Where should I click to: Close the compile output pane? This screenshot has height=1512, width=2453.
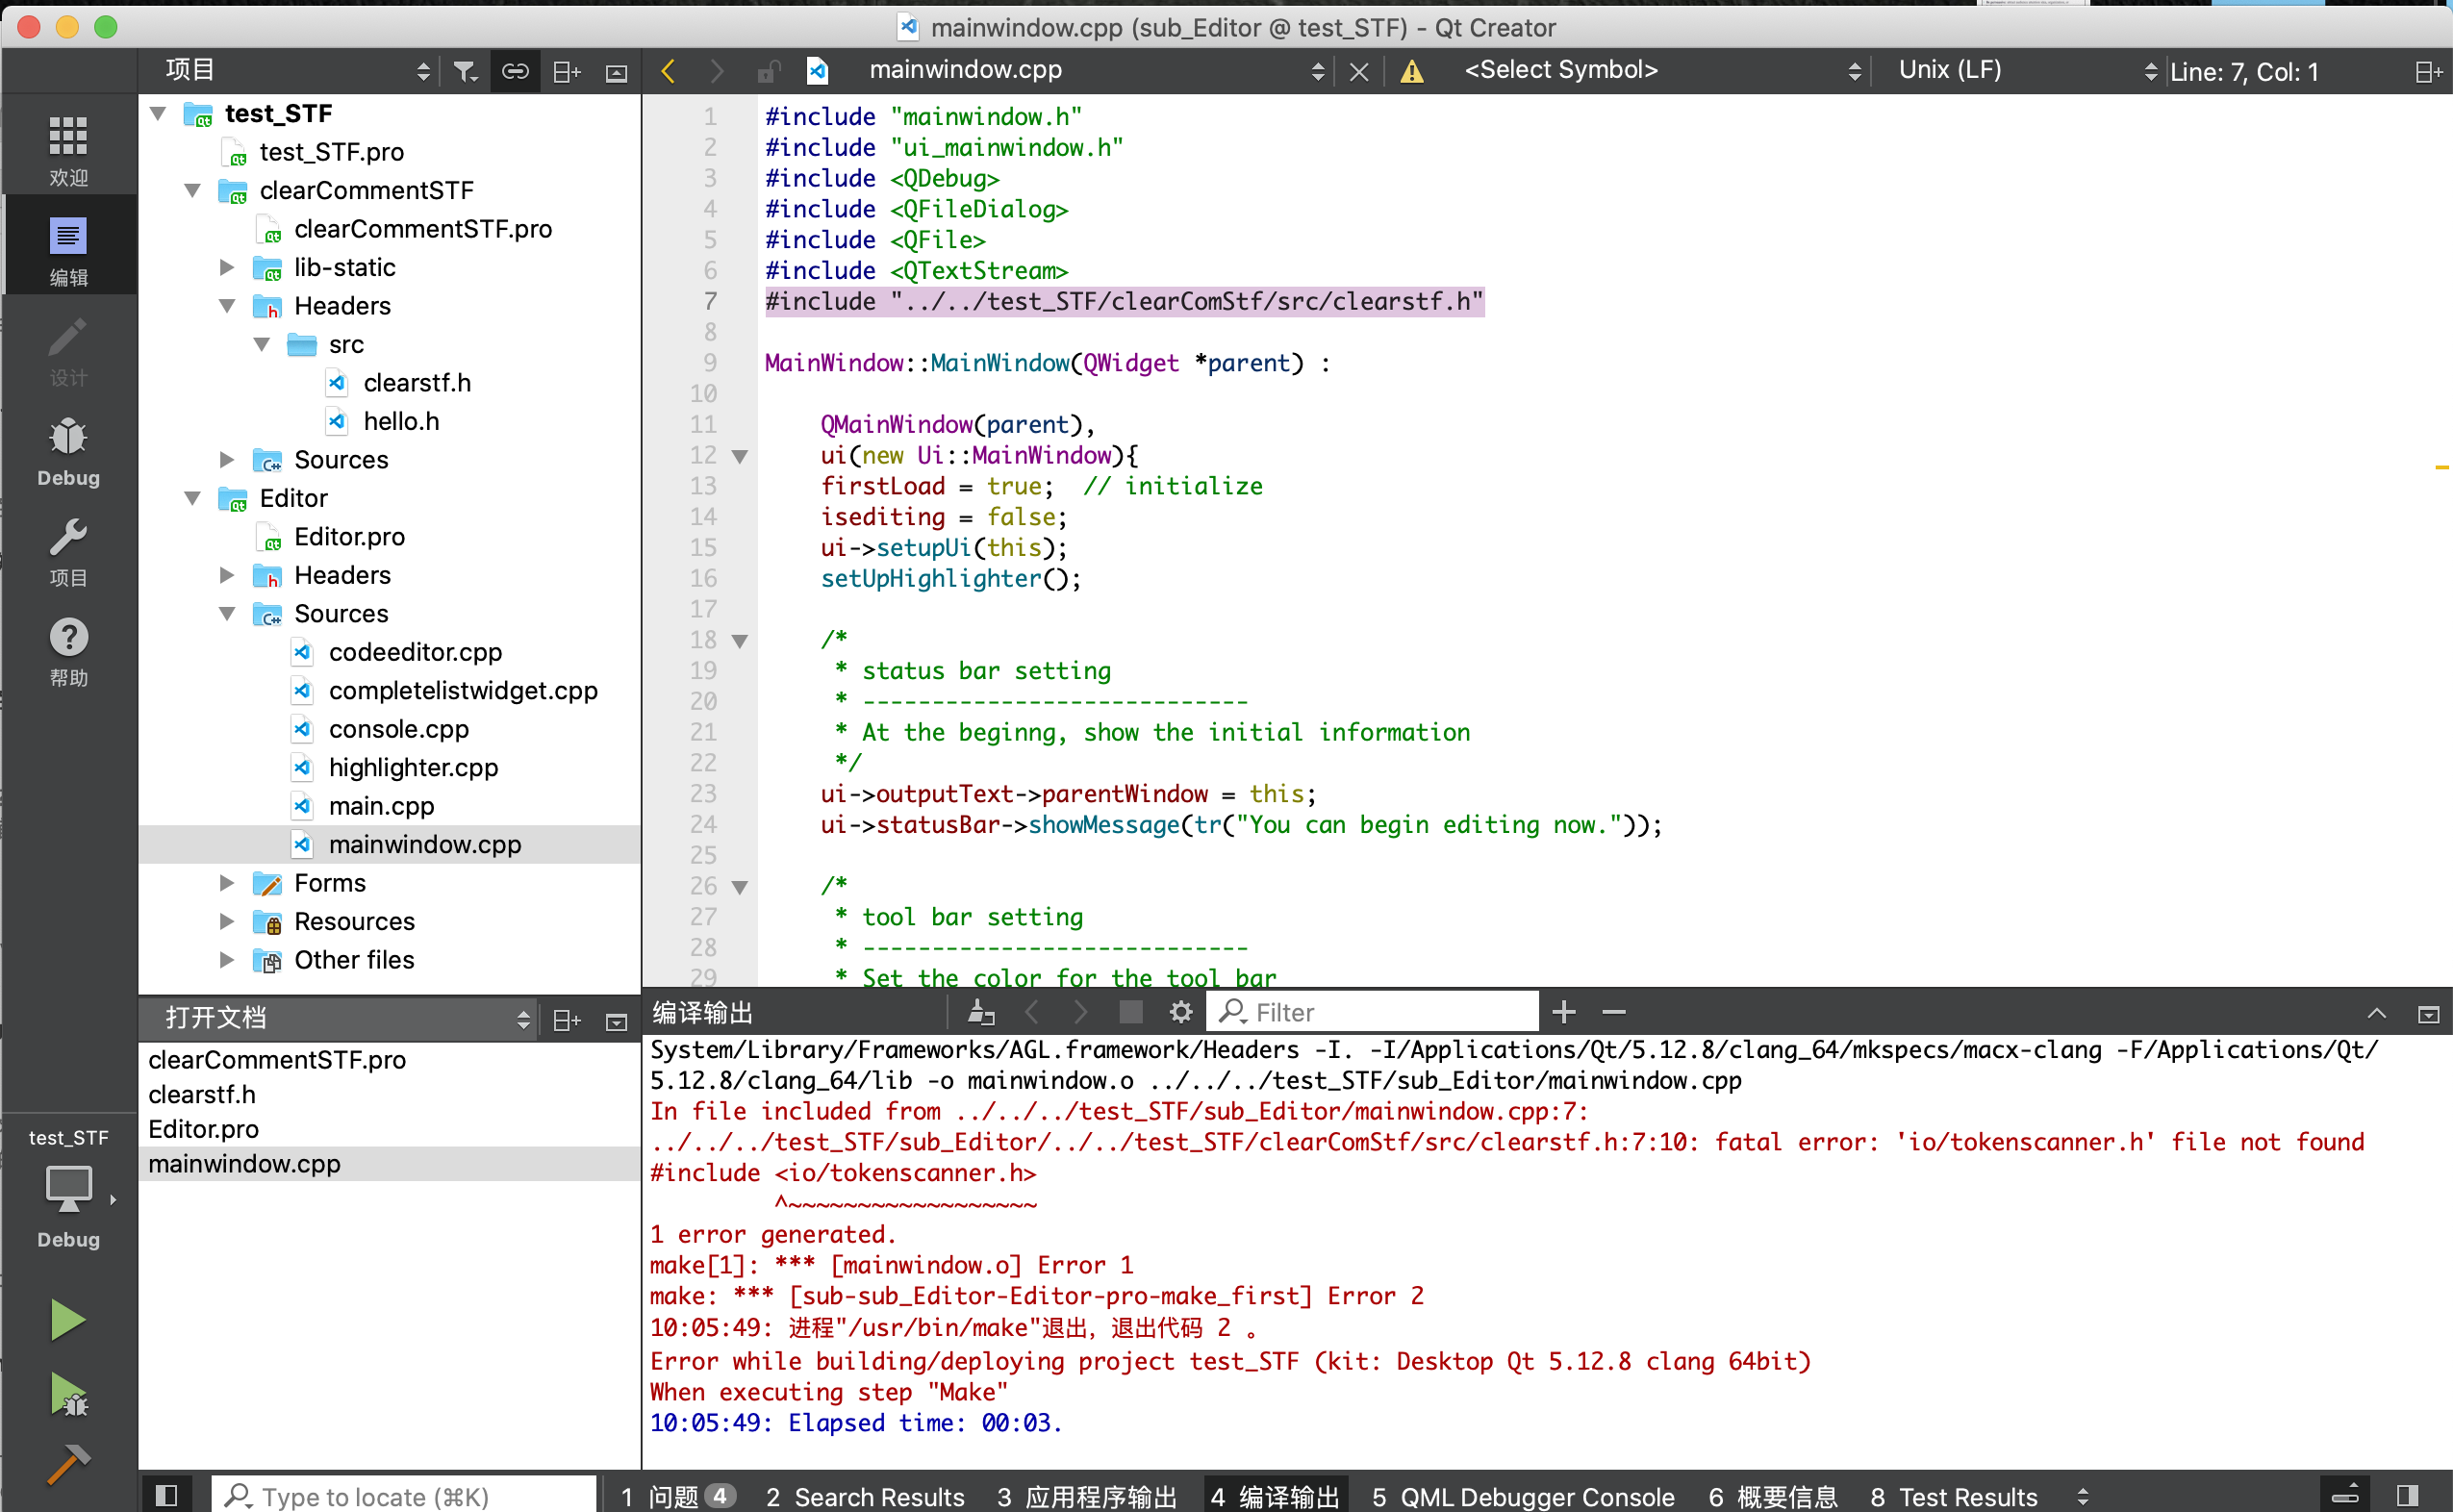(2427, 1014)
